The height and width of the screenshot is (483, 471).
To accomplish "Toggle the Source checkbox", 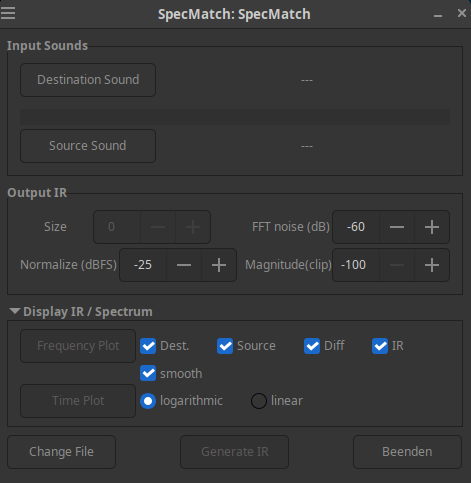I will 225,346.
